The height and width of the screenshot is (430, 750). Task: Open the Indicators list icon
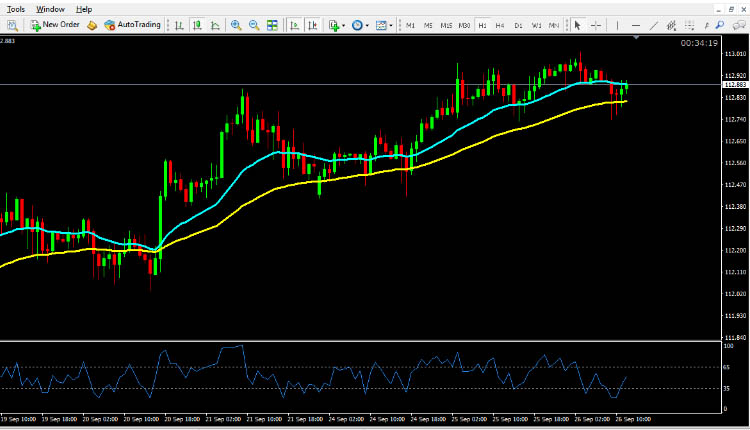pos(334,25)
